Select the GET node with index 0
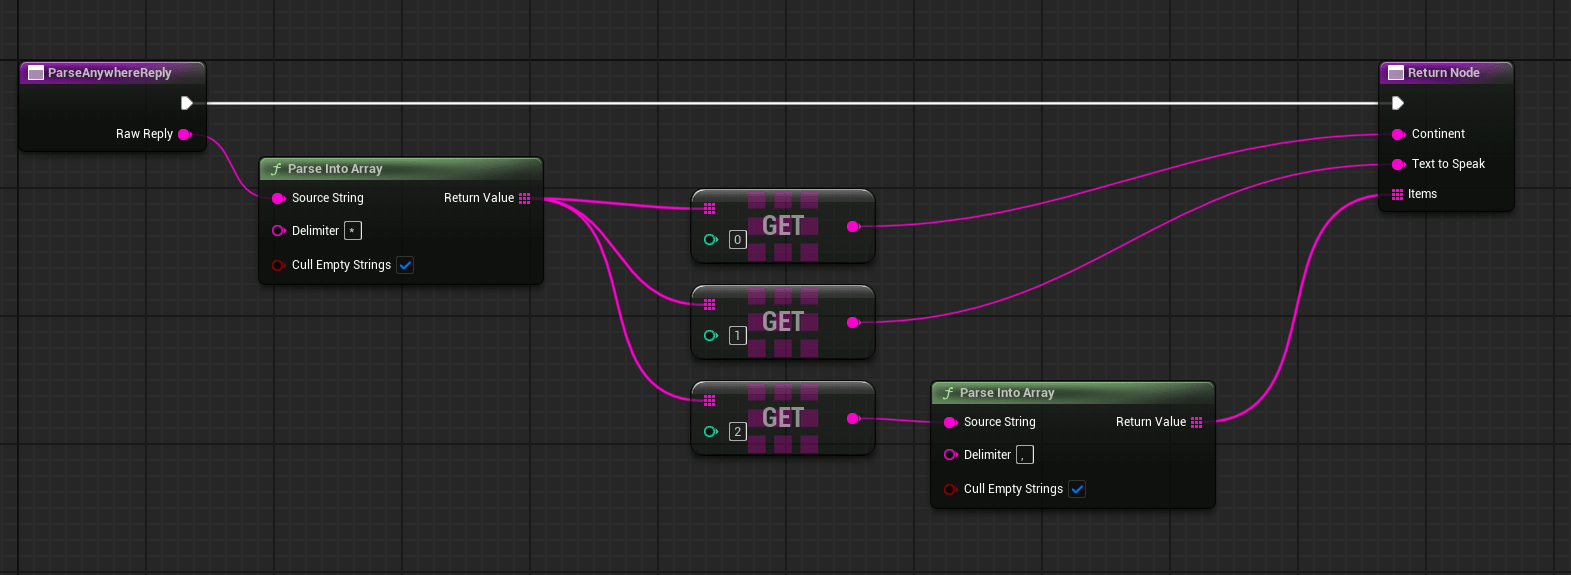This screenshot has height=575, width=1571. pyautogui.click(x=783, y=226)
